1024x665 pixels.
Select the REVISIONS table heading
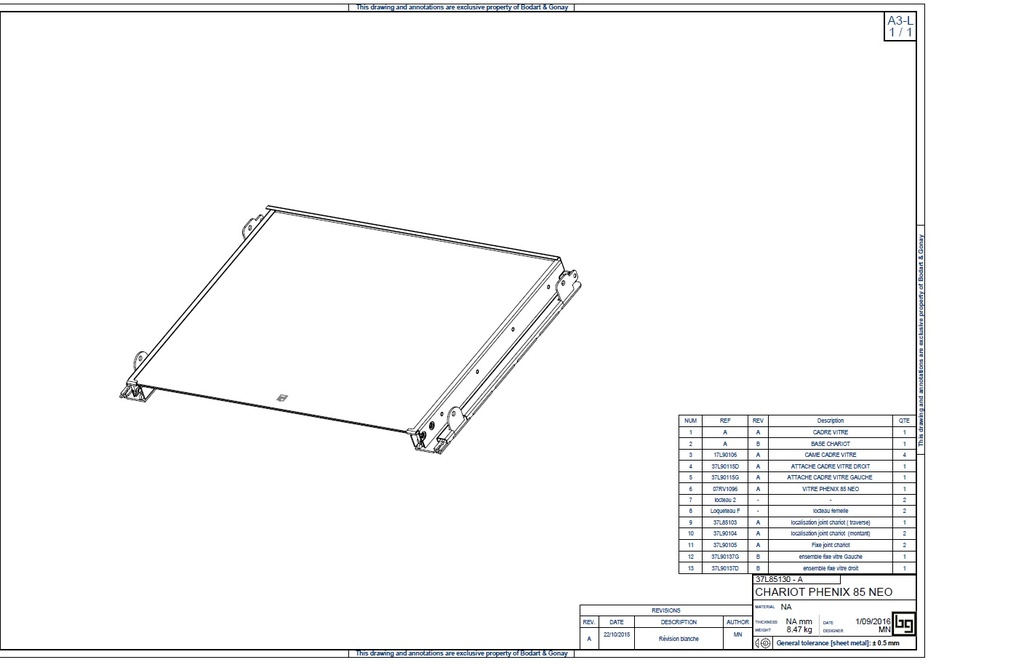[x=665, y=609]
